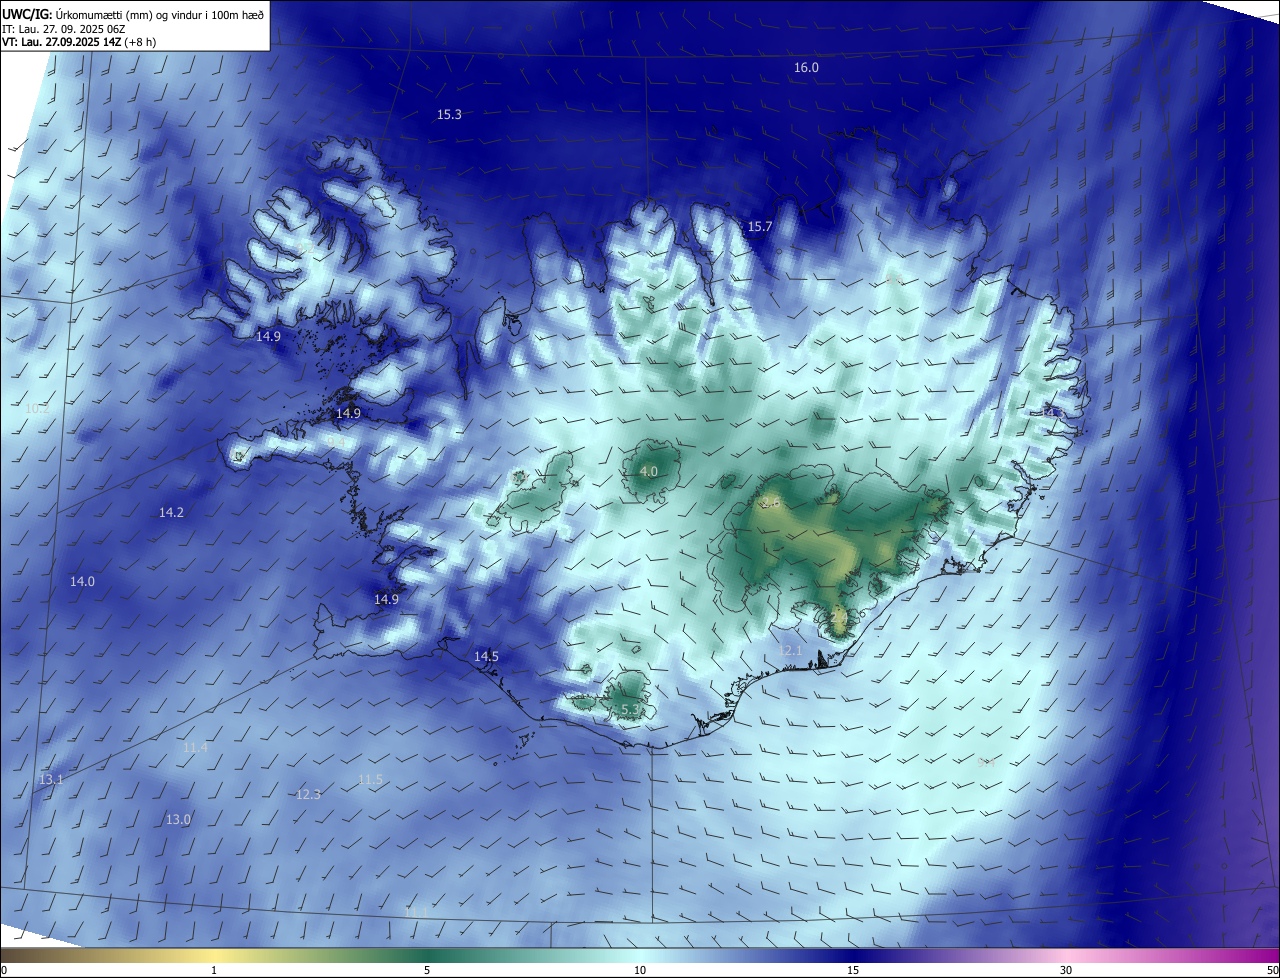The width and height of the screenshot is (1280, 978).
Task: Click the 13.1 value label
Action: (x=50, y=780)
